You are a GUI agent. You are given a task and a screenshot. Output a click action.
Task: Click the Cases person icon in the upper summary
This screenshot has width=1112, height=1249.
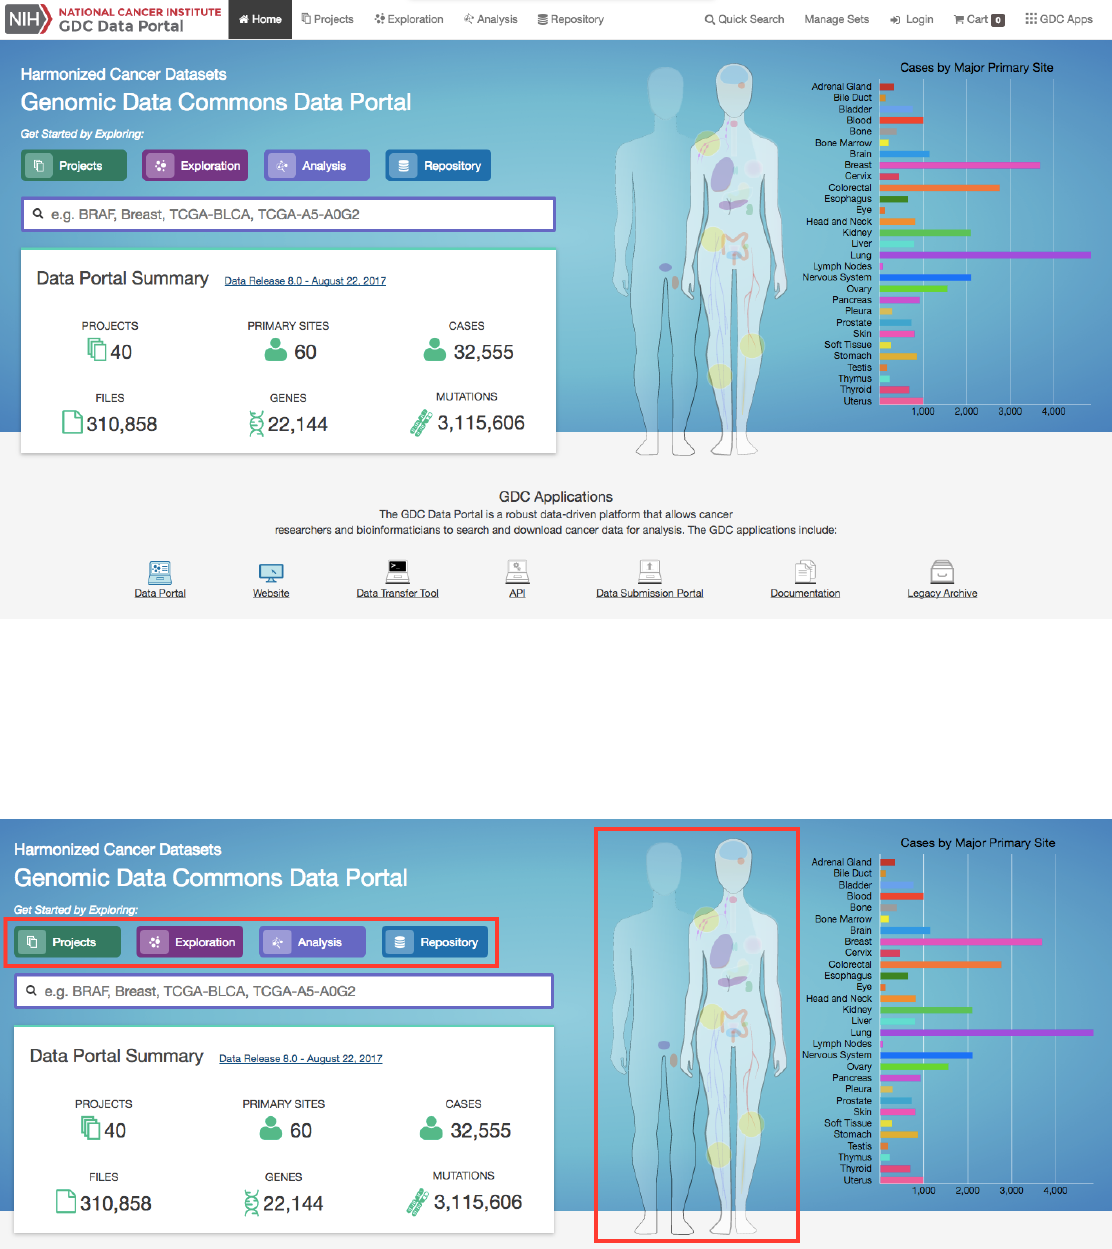point(435,350)
